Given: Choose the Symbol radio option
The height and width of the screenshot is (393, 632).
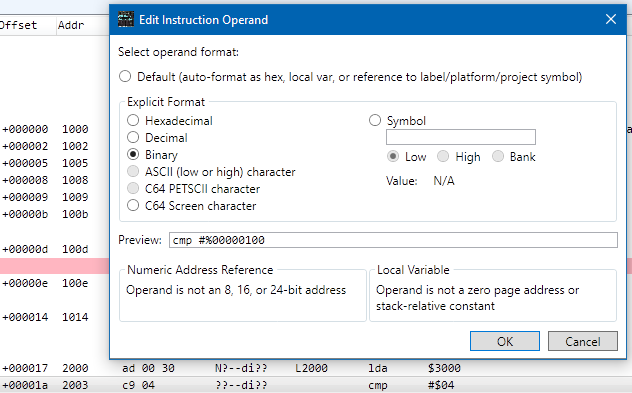Looking at the screenshot, I should pyautogui.click(x=375, y=120).
